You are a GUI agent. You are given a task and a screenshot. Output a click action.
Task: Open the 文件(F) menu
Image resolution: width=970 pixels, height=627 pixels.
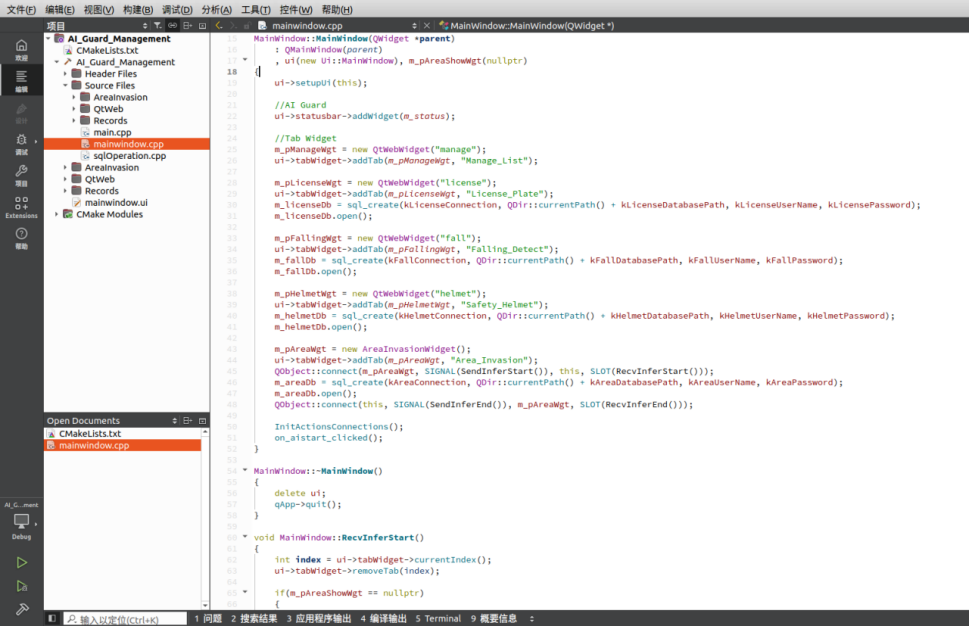tap(22, 10)
